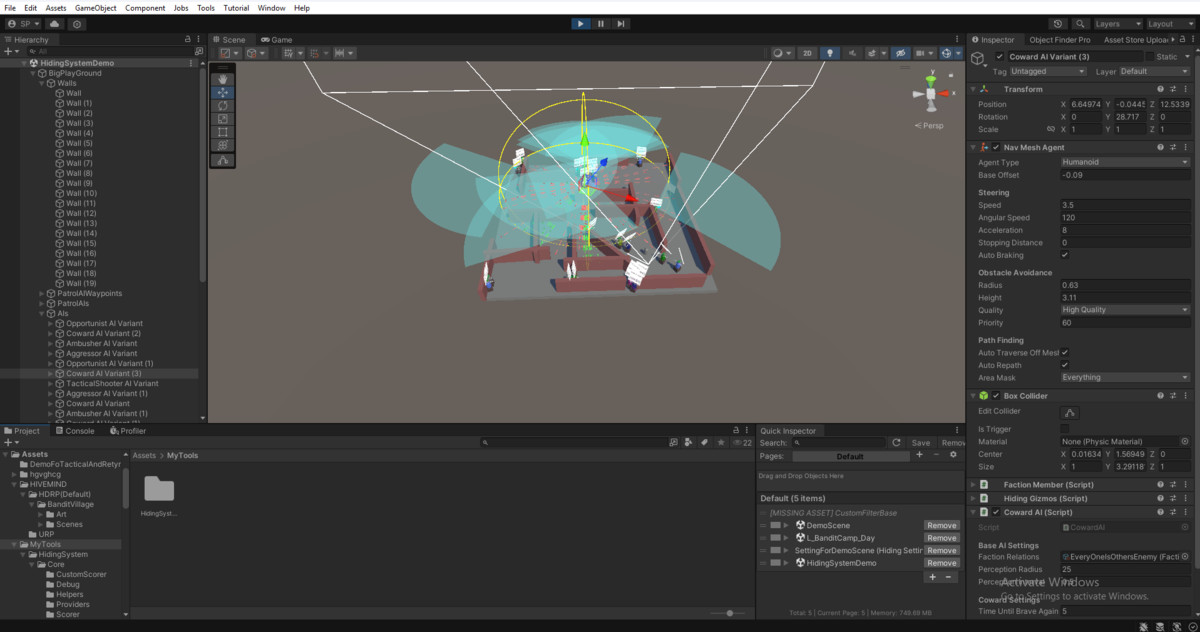Select the Rect transform tool

pyautogui.click(x=222, y=130)
